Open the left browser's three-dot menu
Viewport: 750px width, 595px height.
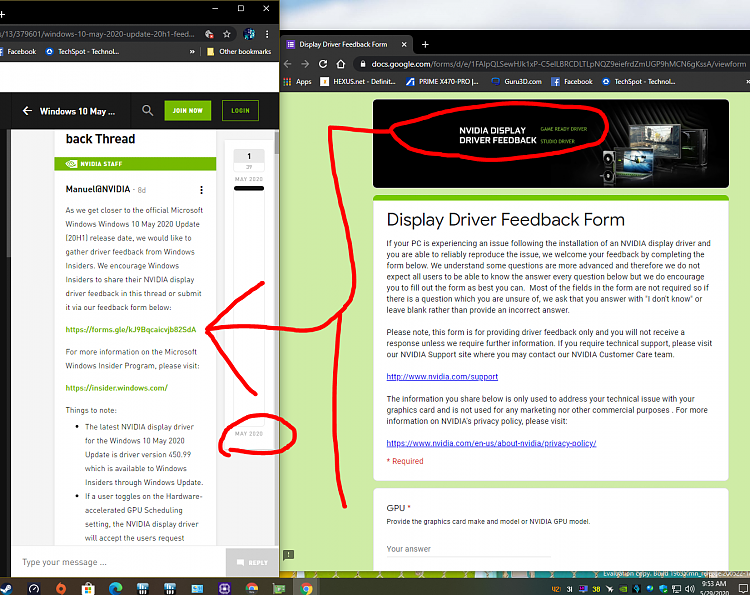coord(267,34)
